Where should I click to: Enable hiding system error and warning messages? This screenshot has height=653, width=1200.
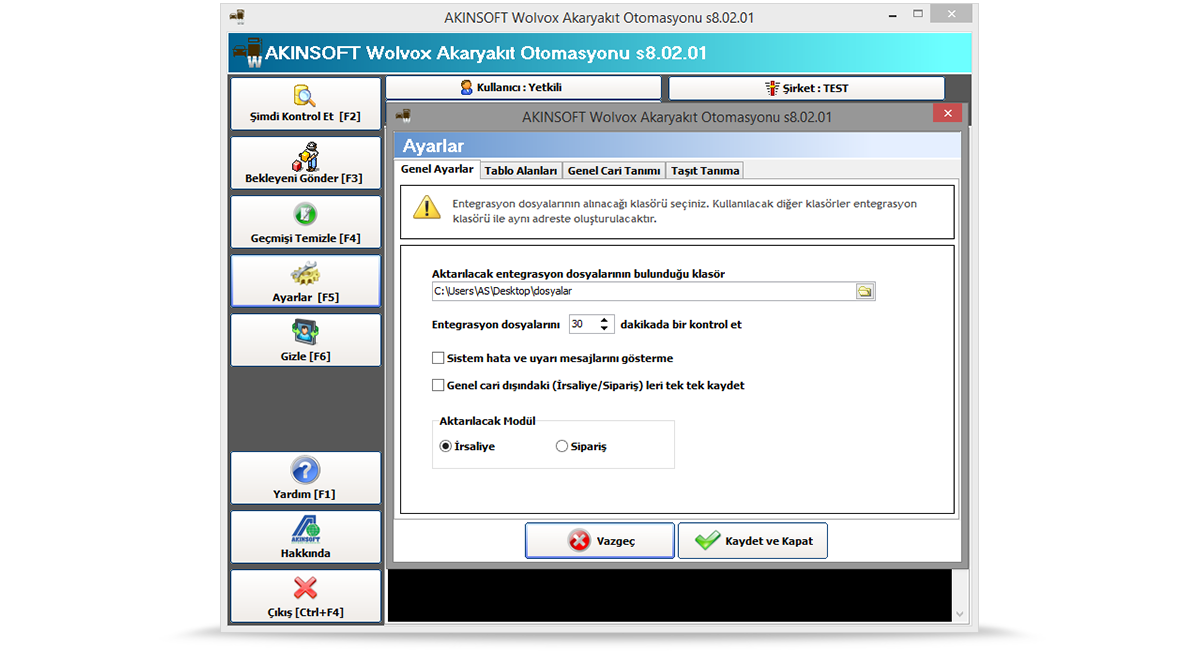pos(437,357)
